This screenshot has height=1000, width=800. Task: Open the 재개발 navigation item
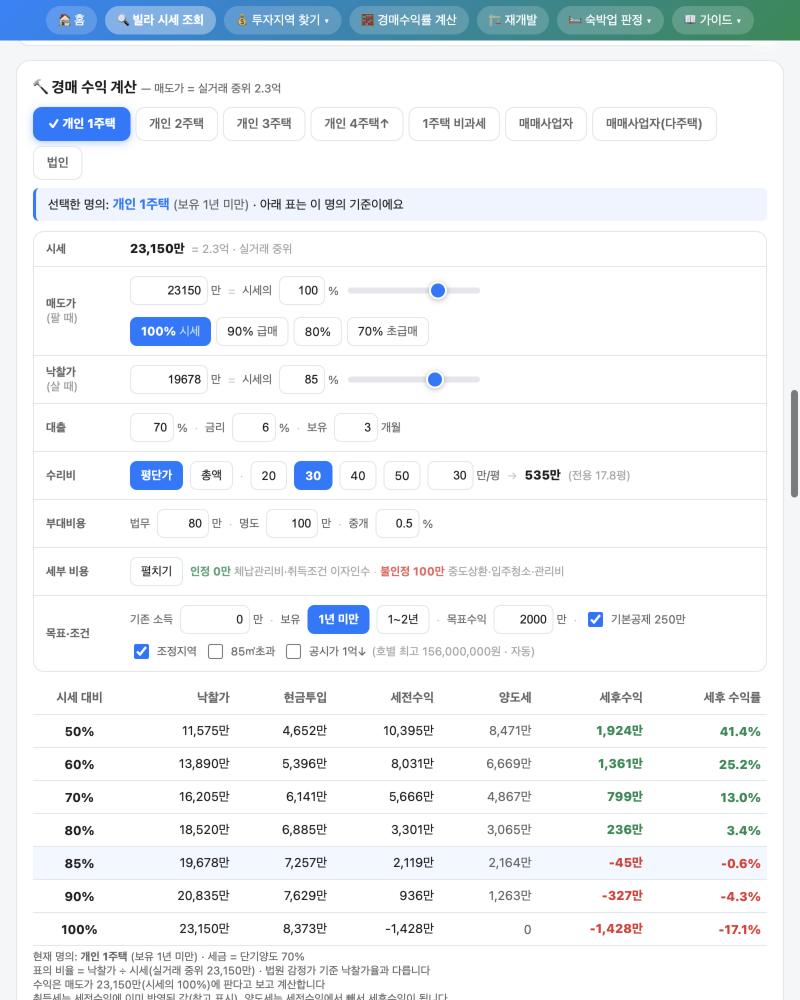click(x=513, y=20)
